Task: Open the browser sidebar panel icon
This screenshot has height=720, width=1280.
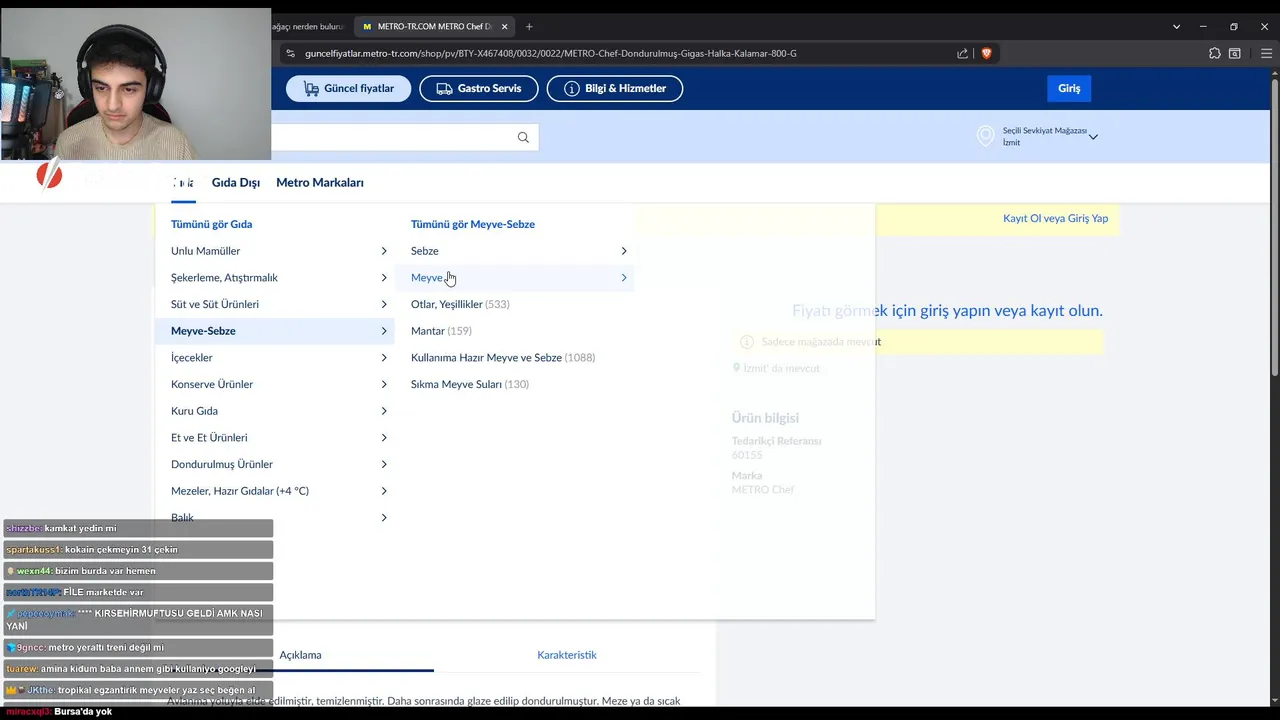Action: pos(1235,53)
